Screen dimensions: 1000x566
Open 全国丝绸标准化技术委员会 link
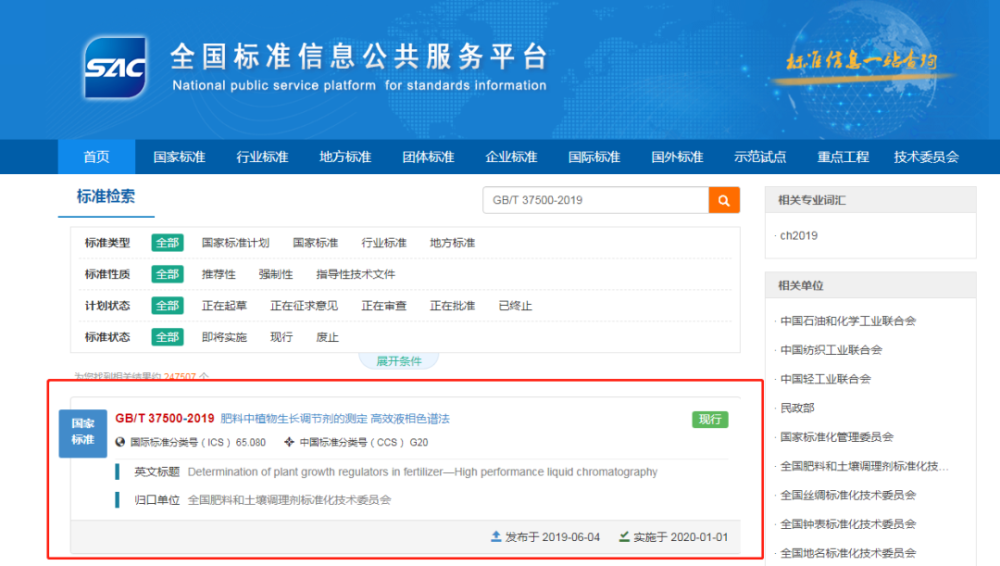[848, 495]
